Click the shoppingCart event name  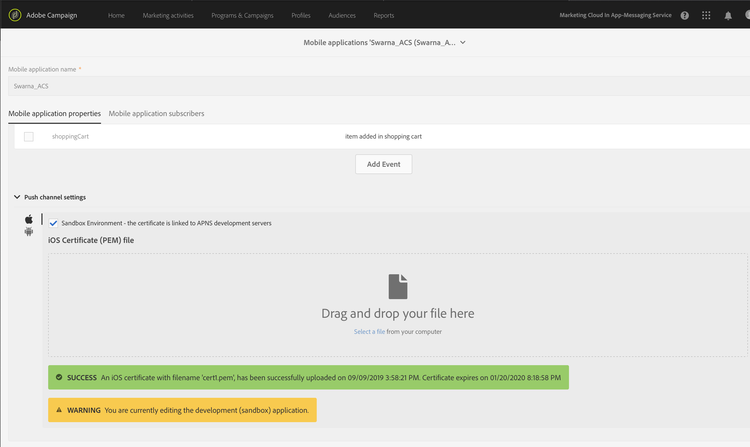coord(70,137)
